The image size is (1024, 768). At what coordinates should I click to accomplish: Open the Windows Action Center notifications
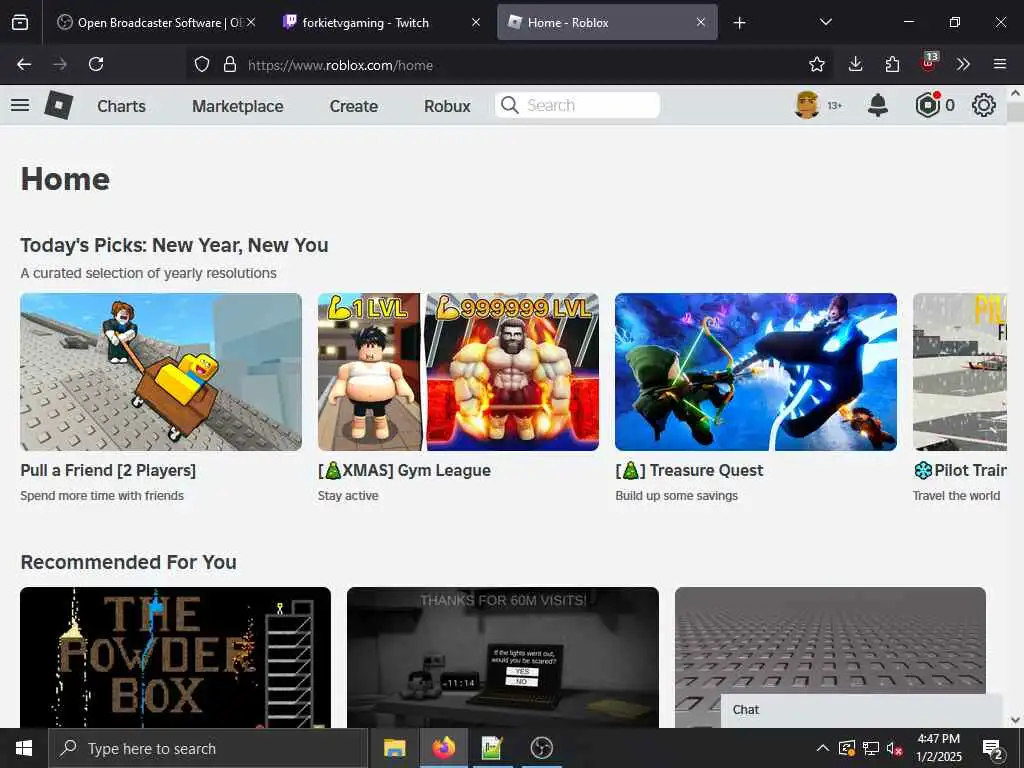point(993,748)
